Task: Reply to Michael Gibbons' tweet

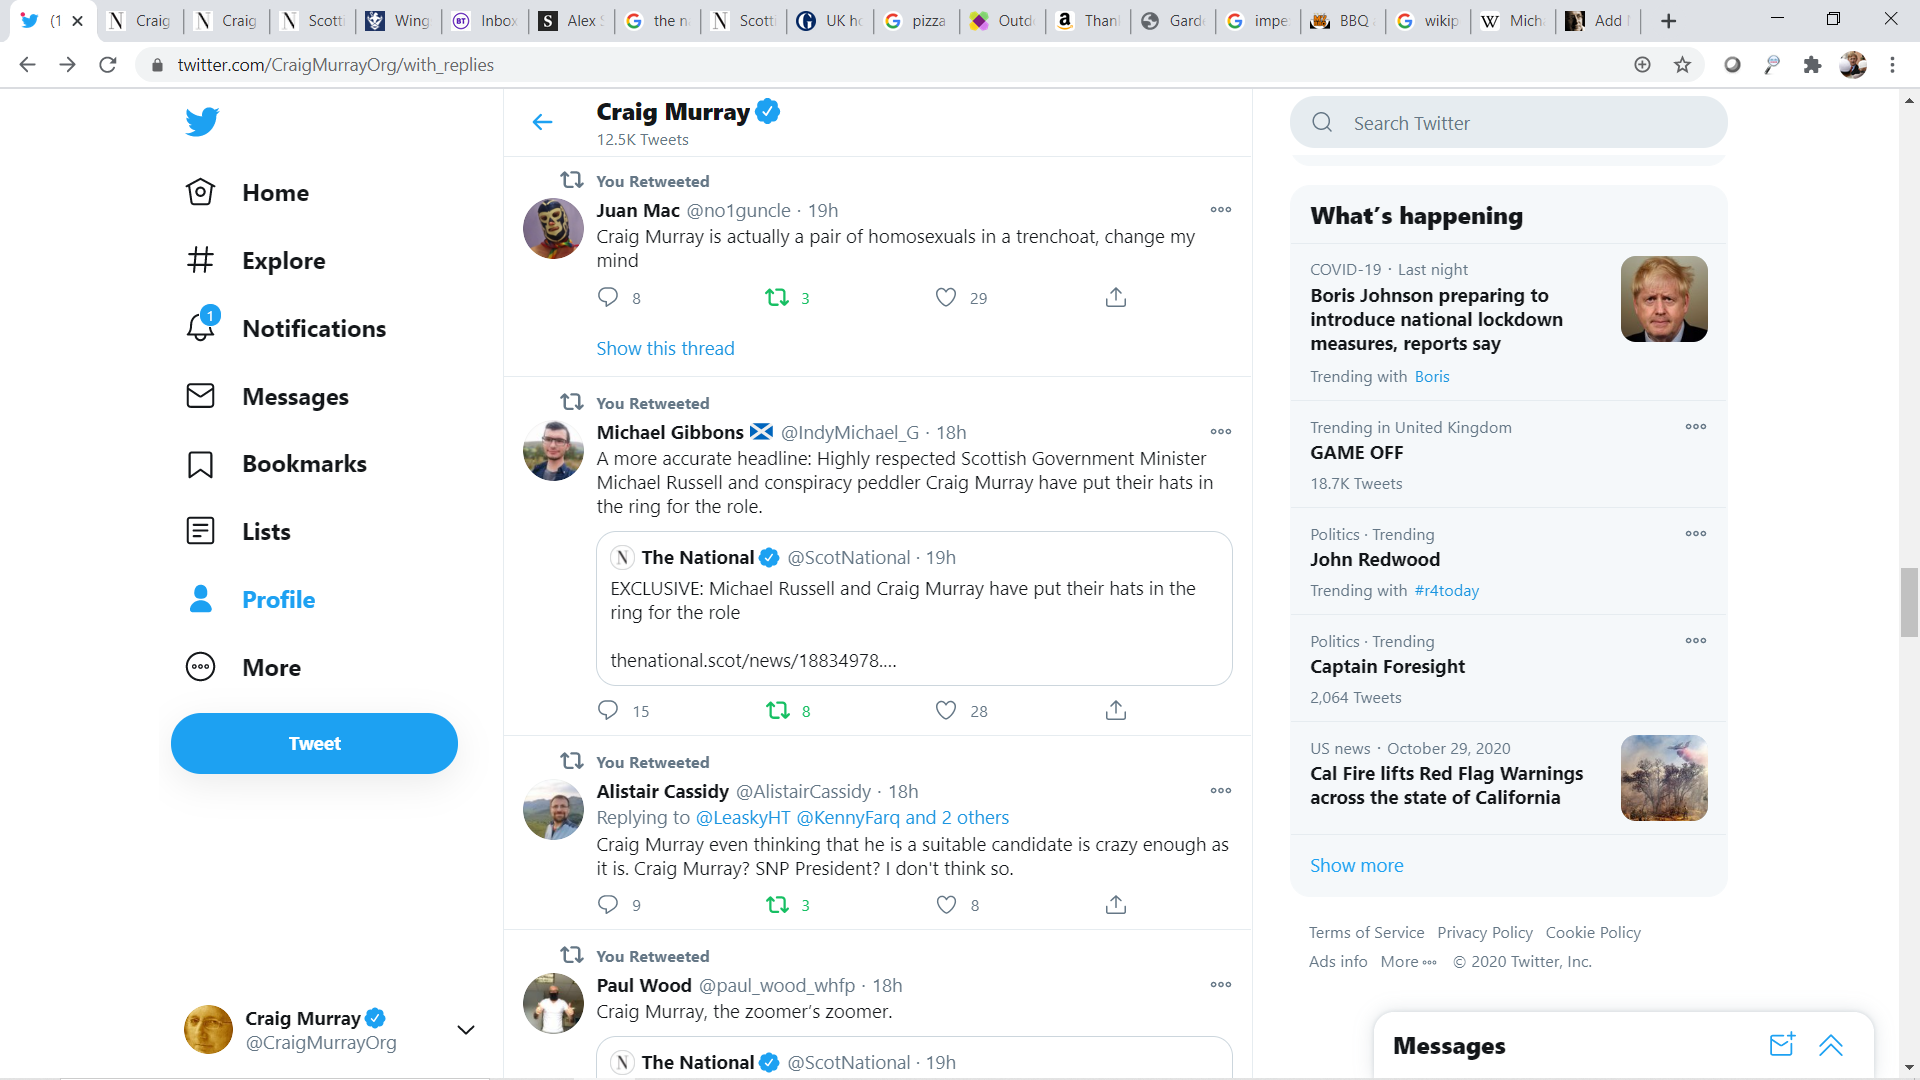Action: (x=608, y=710)
